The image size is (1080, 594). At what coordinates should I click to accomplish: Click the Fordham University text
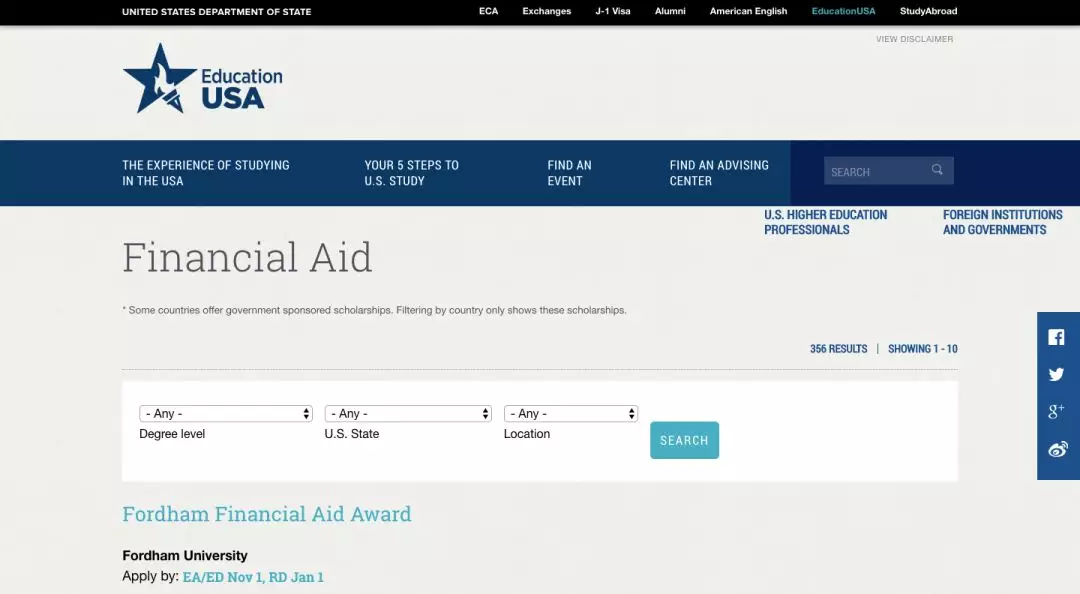click(185, 555)
